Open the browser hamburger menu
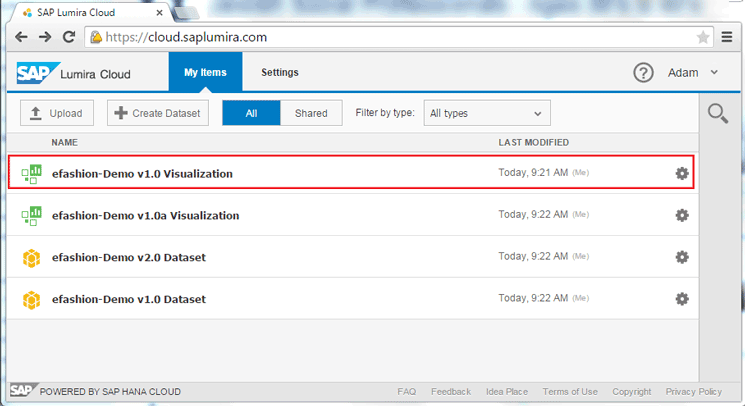This screenshot has width=745, height=406. click(727, 37)
